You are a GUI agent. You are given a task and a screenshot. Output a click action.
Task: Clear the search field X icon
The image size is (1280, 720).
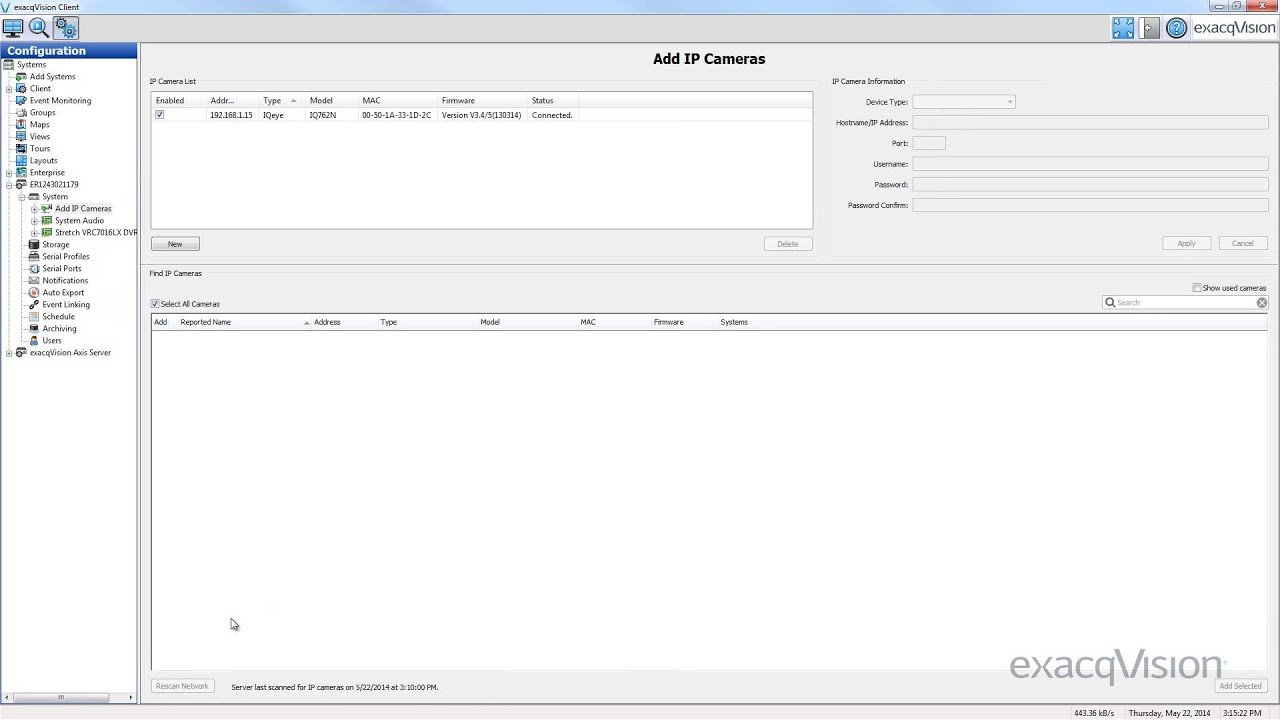(1261, 302)
